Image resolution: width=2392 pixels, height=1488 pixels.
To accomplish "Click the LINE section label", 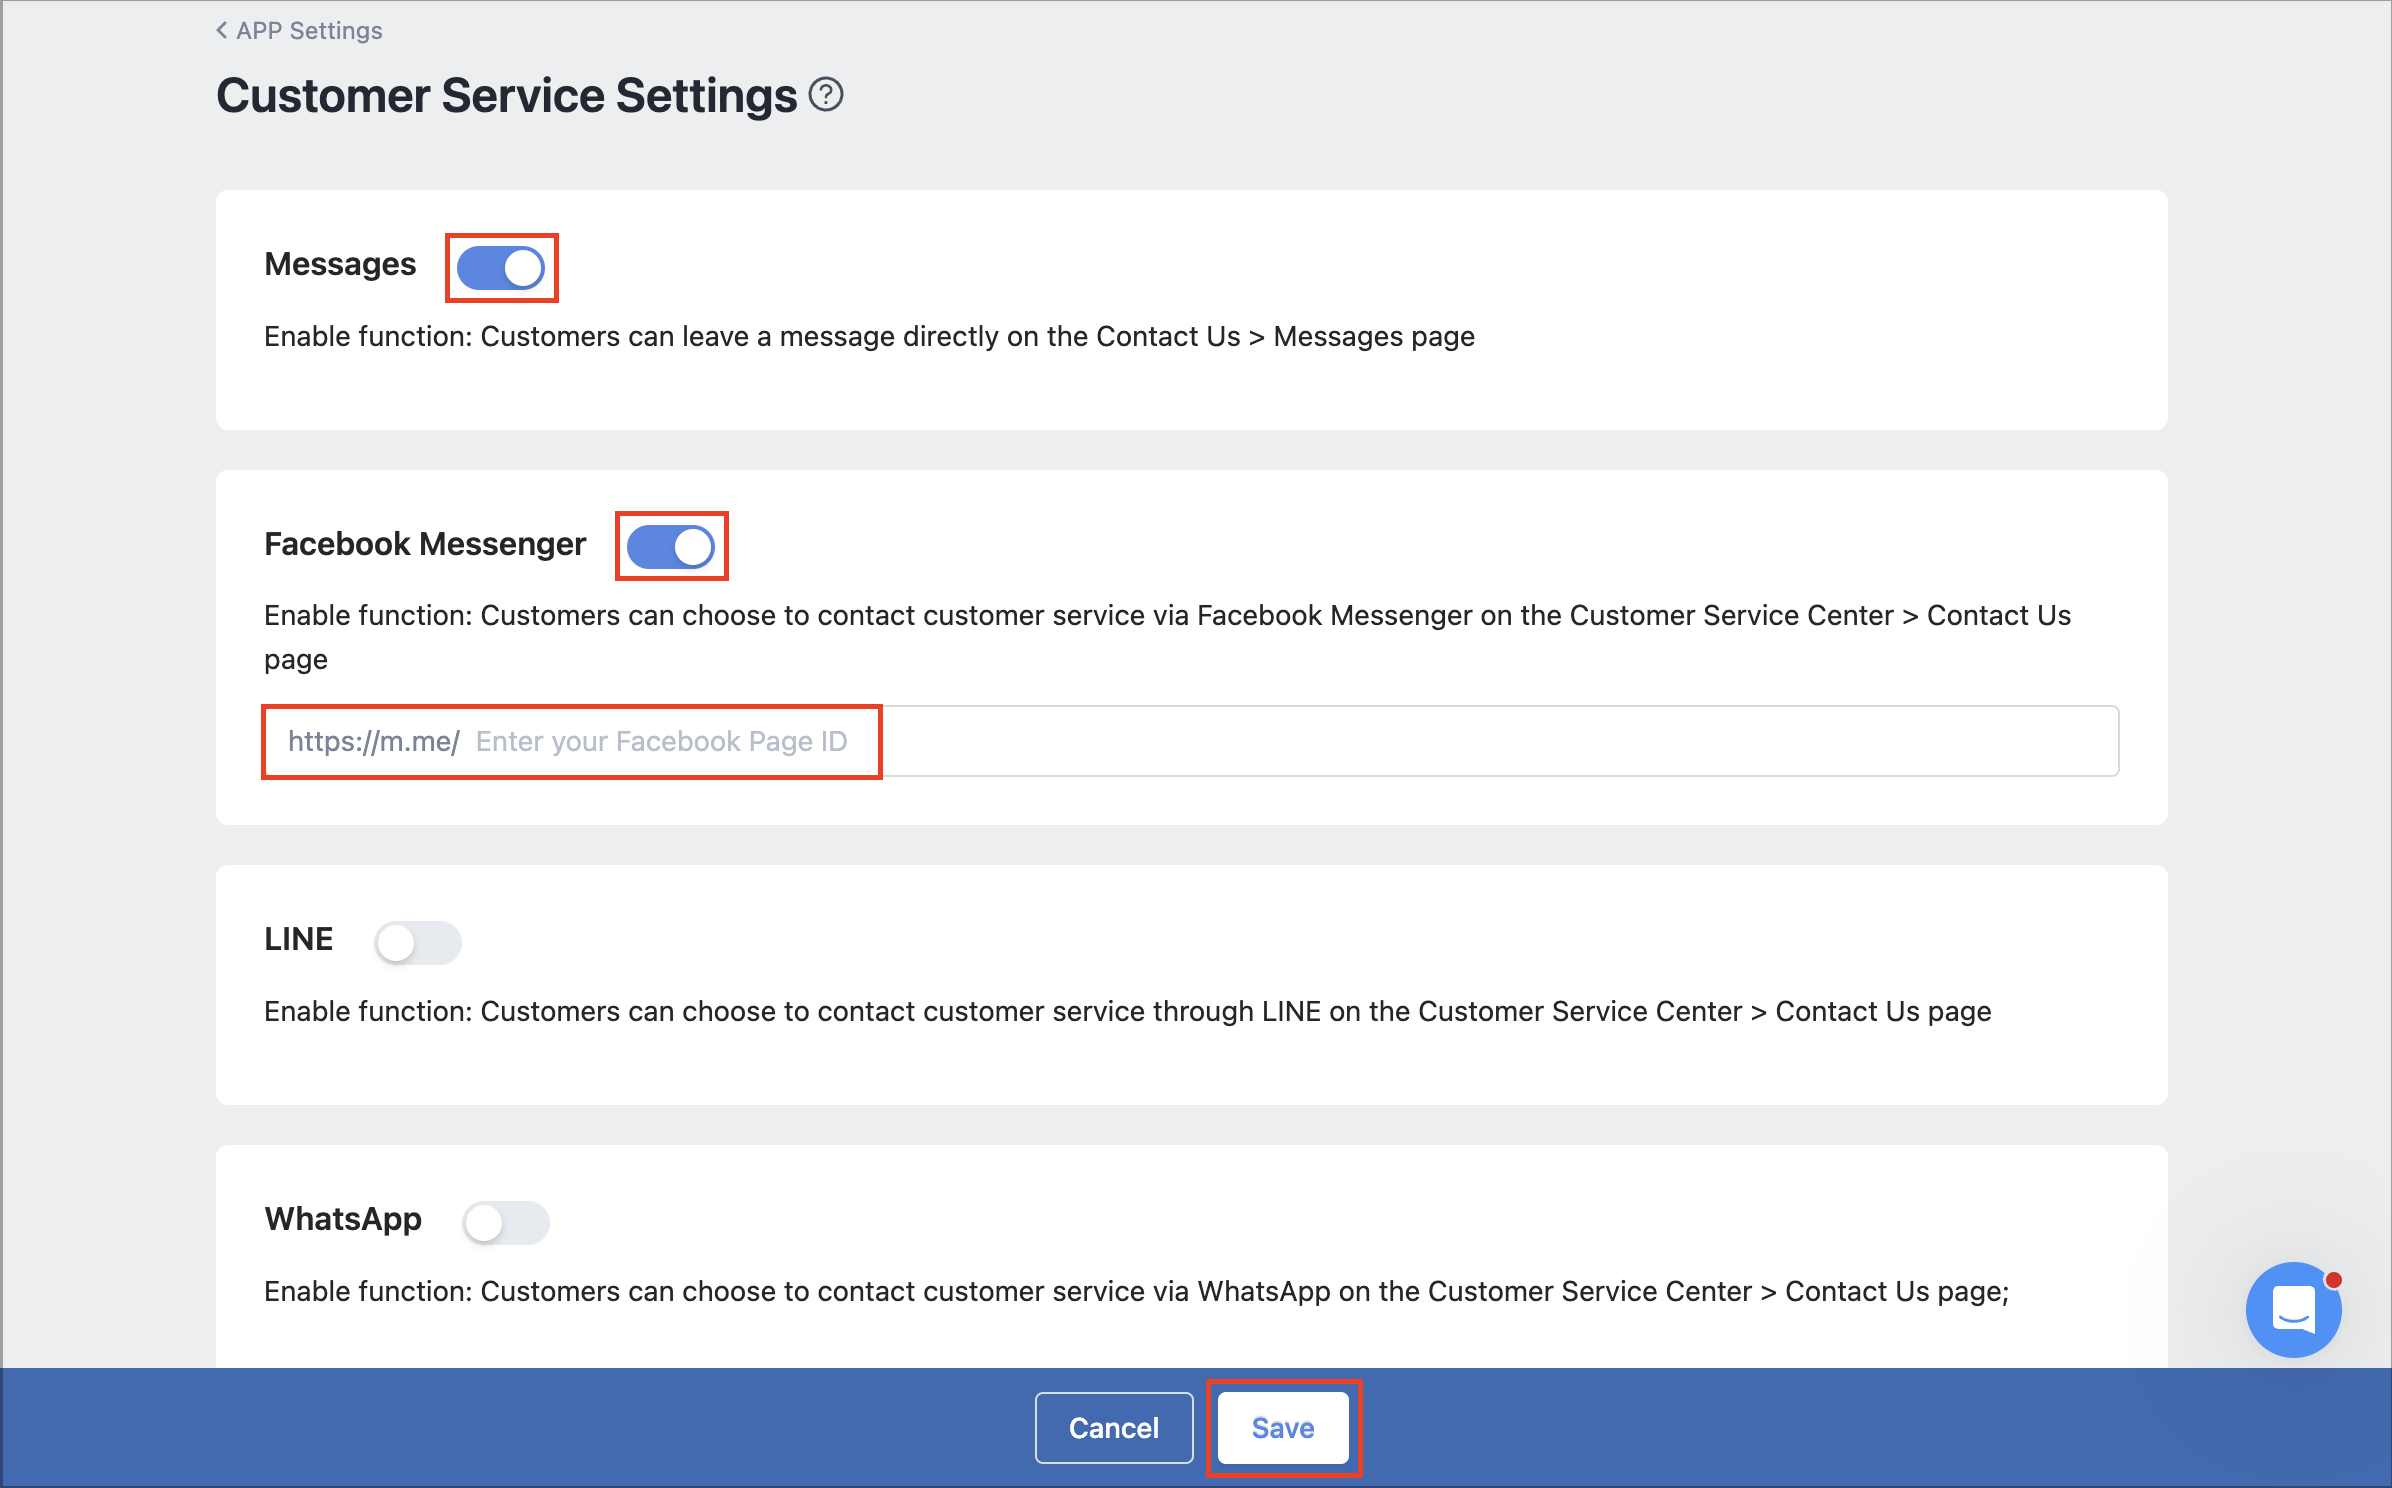I will click(x=299, y=939).
